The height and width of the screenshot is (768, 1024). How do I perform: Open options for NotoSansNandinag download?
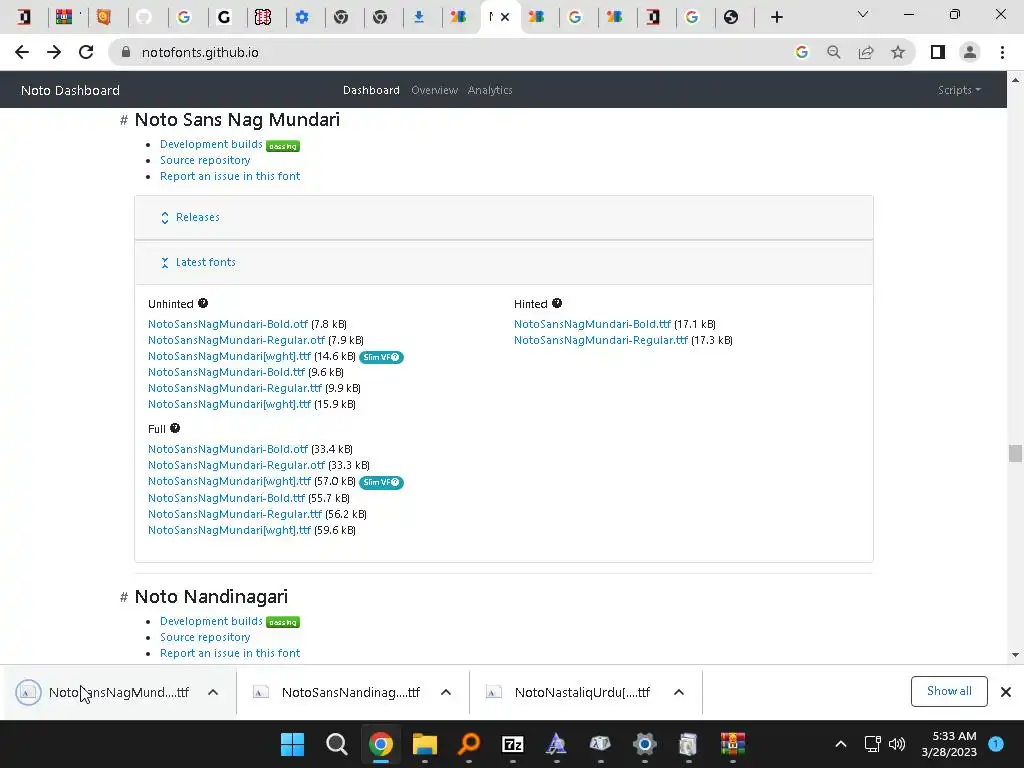tap(446, 692)
